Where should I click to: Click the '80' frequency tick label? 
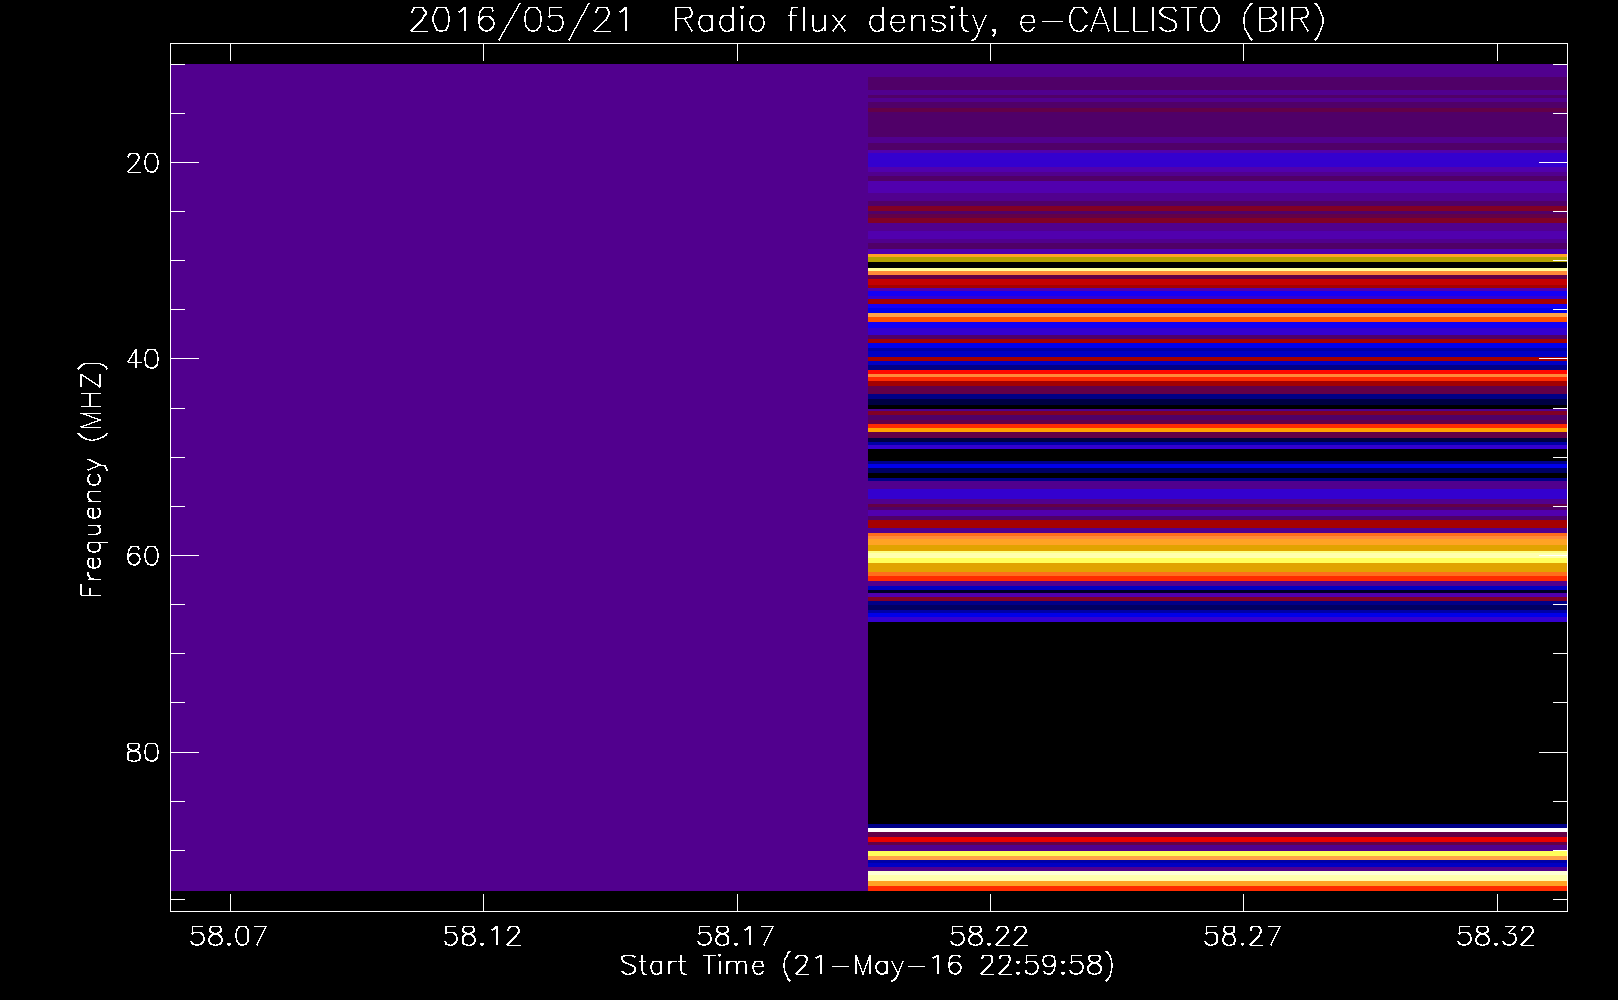tap(144, 752)
